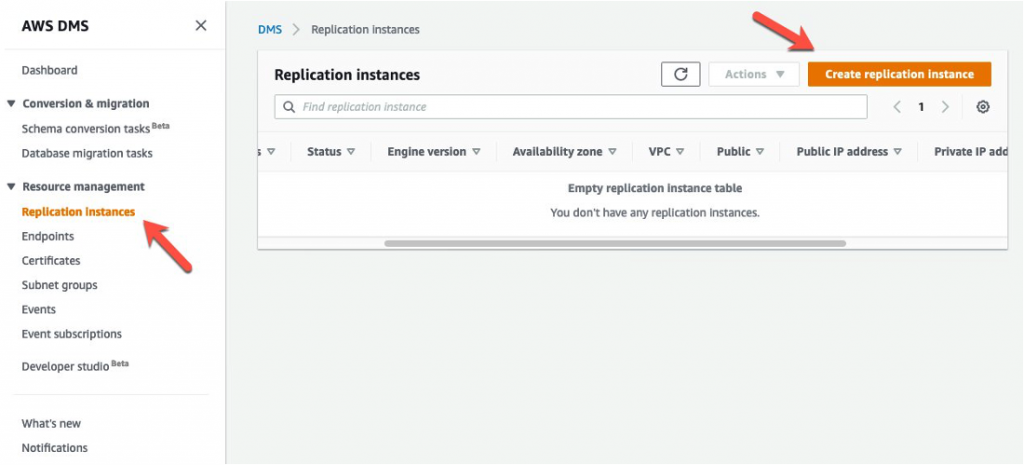Image resolution: width=1024 pixels, height=465 pixels.
Task: Click the AWS DMS sidebar title
Action: 55,26
